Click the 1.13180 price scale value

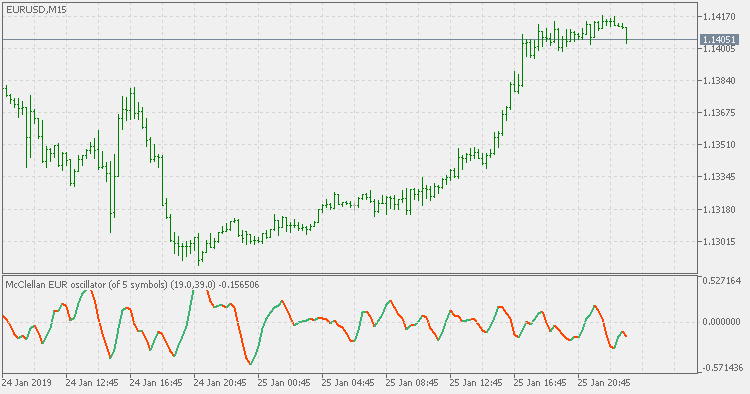point(719,209)
